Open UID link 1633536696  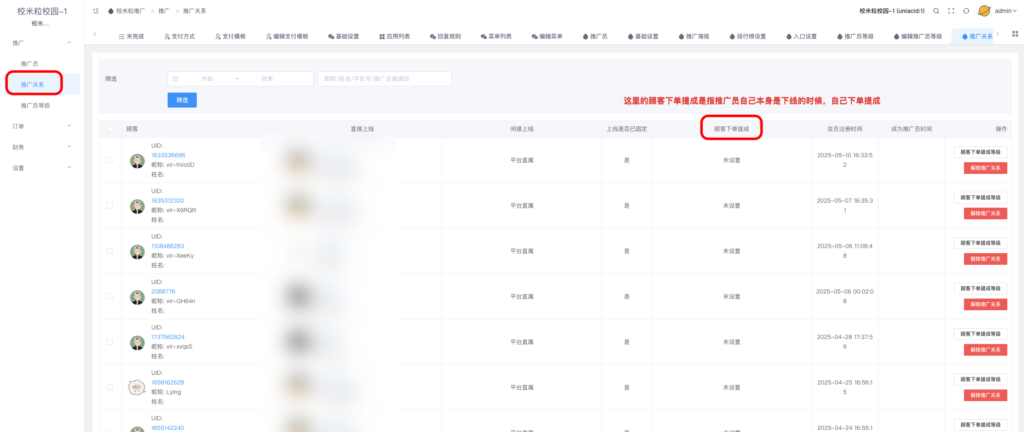(x=168, y=155)
